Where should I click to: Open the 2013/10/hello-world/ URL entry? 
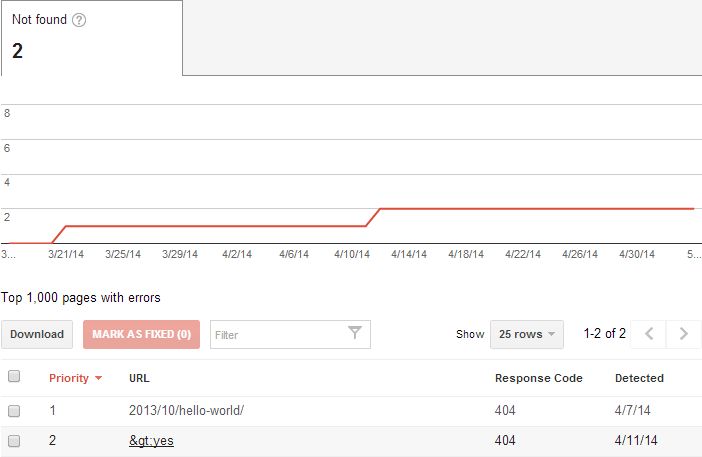(186, 410)
